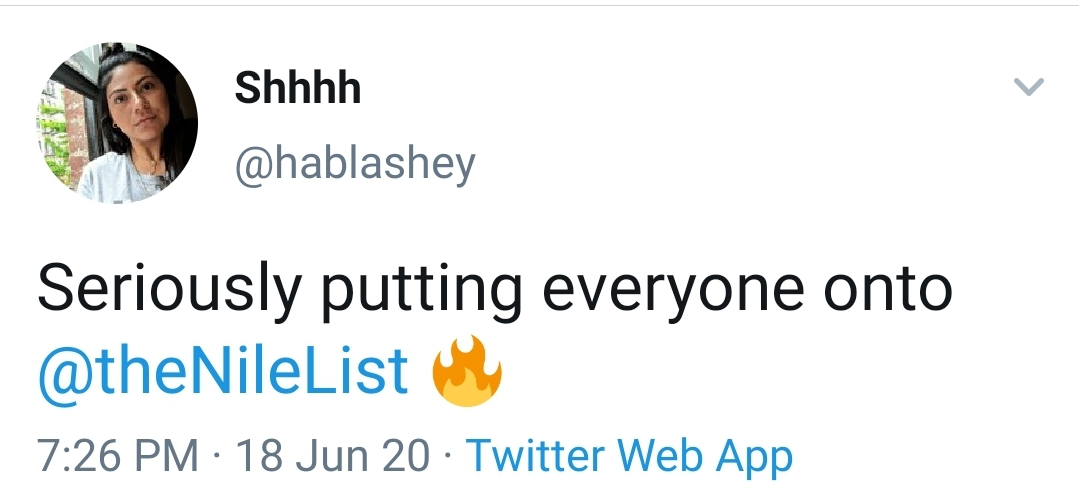Click the green plants in the avatar photo
This screenshot has height=493, width=1079.
(54, 138)
